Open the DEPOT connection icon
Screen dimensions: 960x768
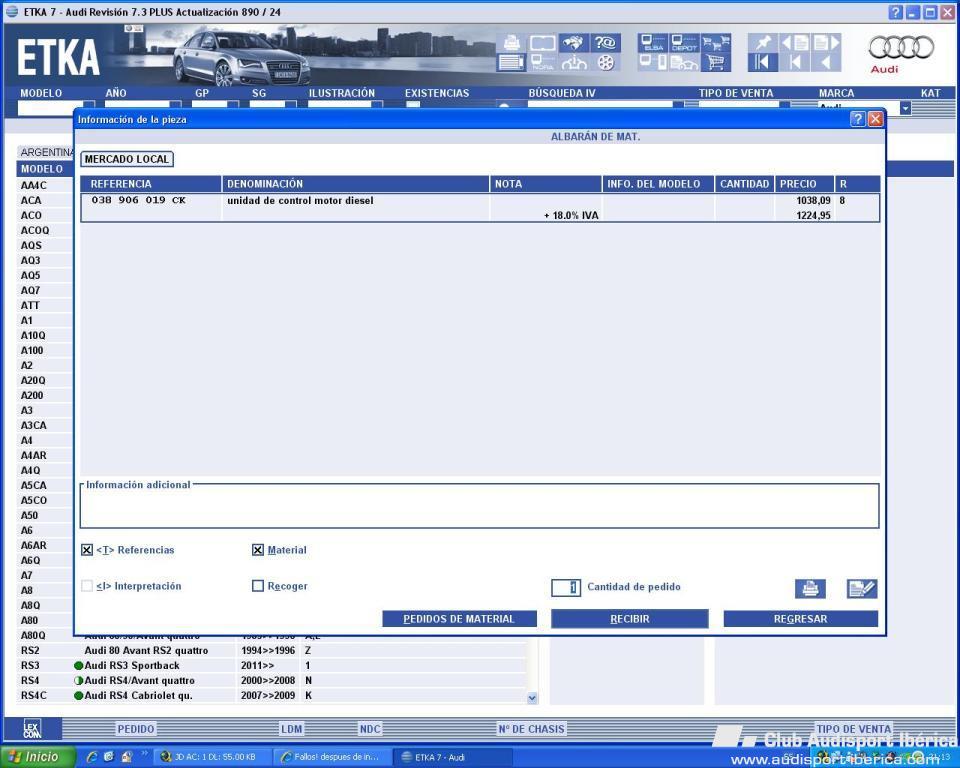coord(684,42)
